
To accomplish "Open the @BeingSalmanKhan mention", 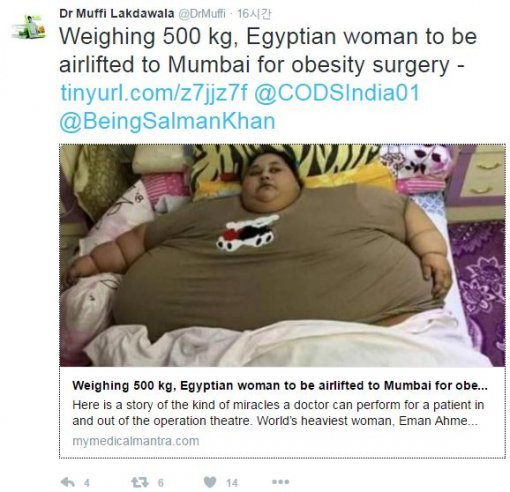I will click(x=167, y=121).
